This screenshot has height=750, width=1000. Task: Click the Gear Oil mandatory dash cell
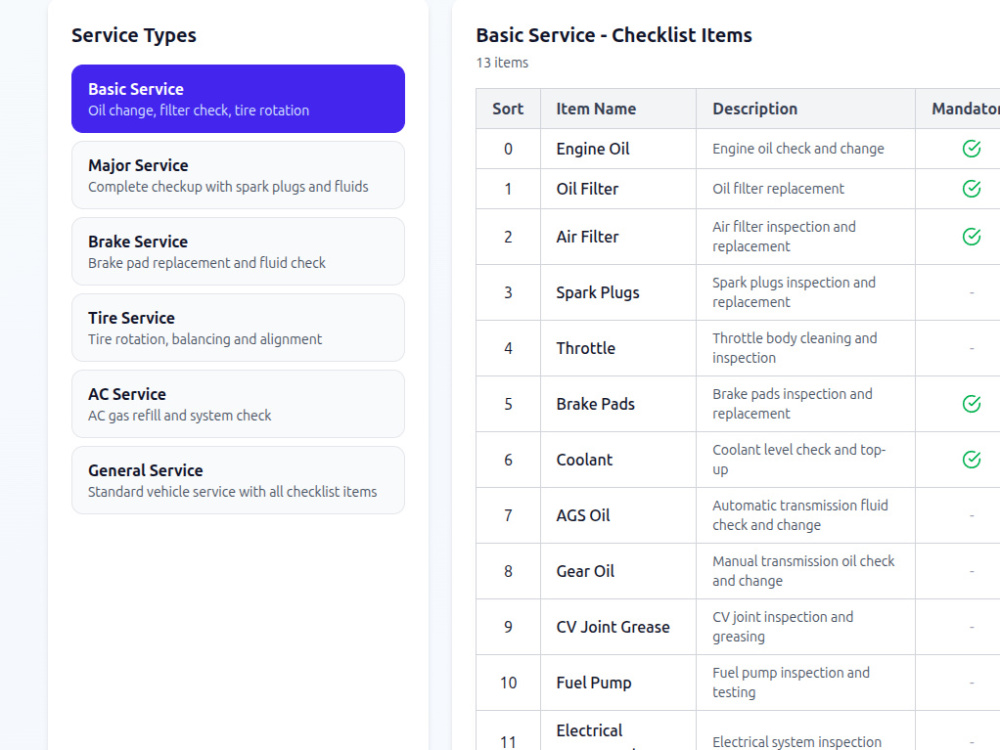(x=971, y=571)
